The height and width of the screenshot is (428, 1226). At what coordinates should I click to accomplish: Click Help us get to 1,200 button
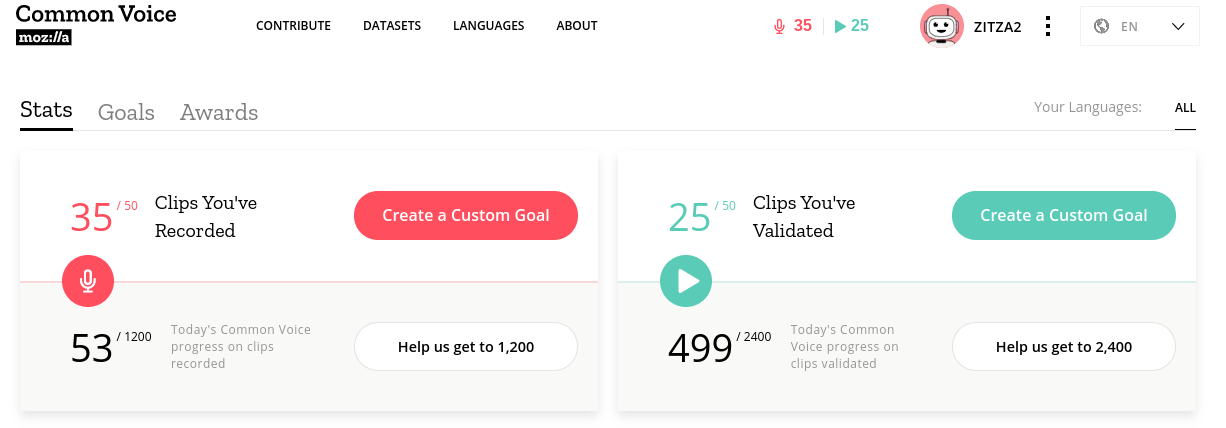466,347
